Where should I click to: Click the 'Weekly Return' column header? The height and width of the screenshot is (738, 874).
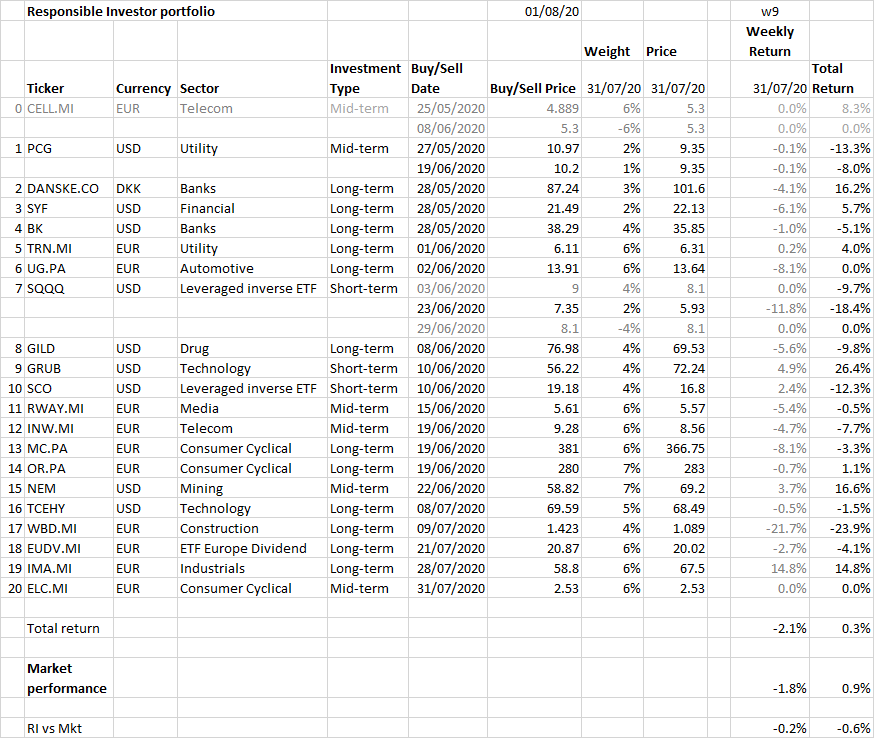[x=769, y=41]
